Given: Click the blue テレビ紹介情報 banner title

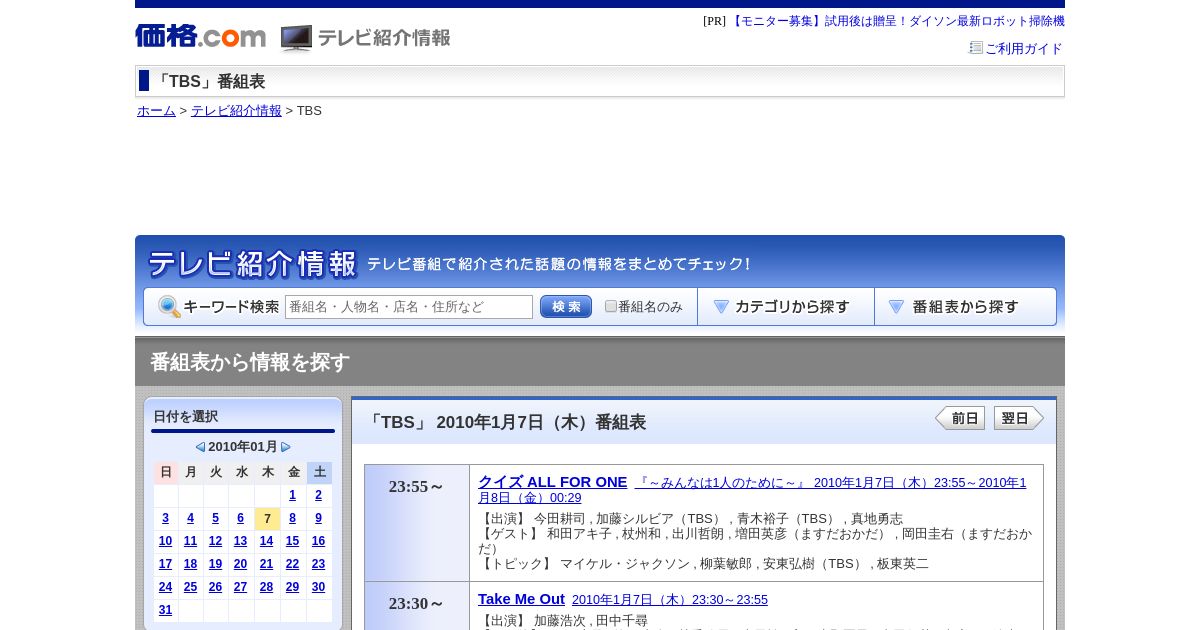Looking at the screenshot, I should [252, 264].
